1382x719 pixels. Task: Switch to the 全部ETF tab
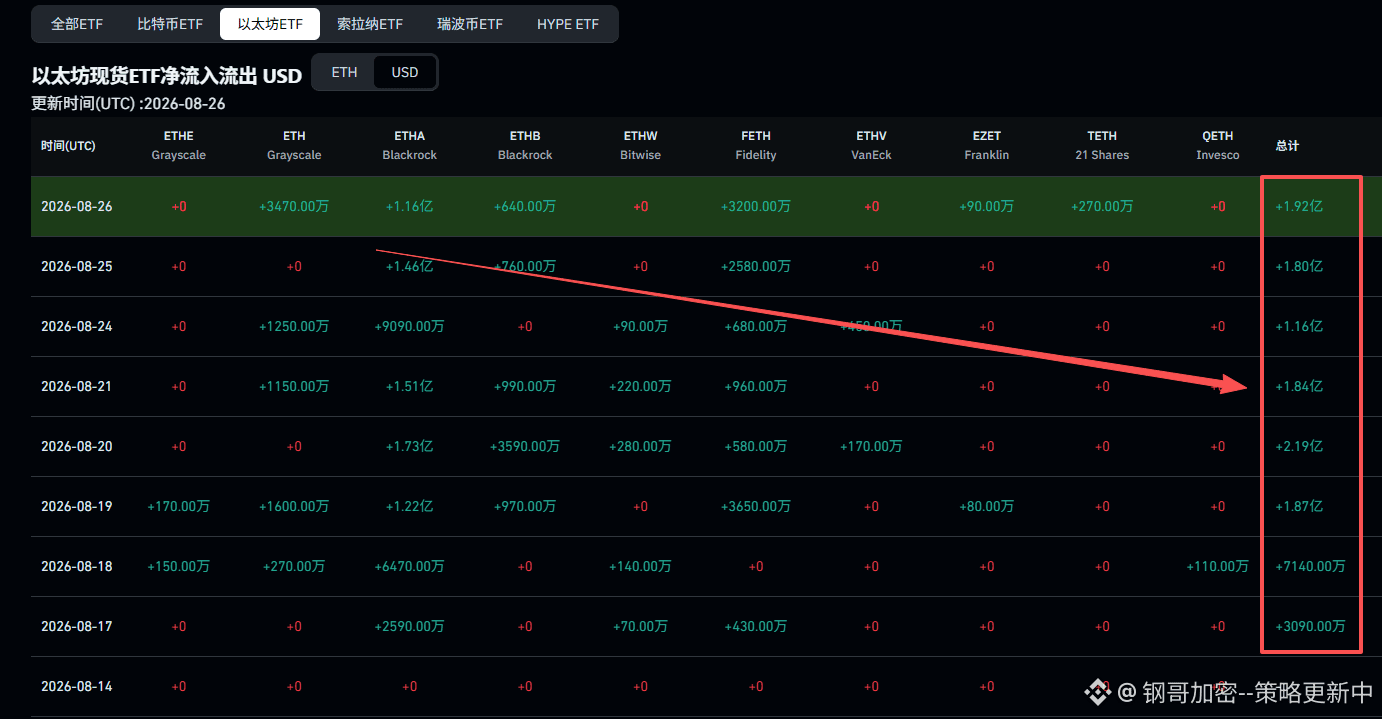click(77, 24)
